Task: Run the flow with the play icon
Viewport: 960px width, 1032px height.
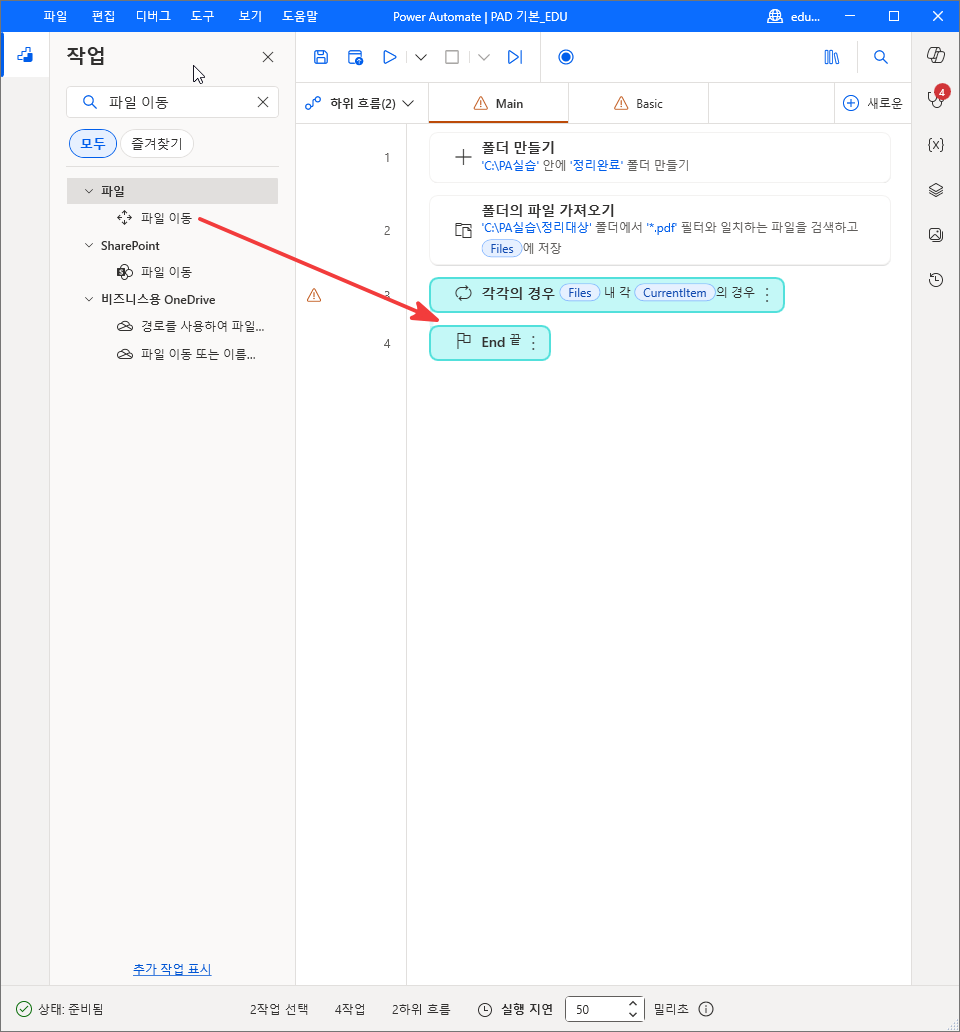Action: pos(390,57)
